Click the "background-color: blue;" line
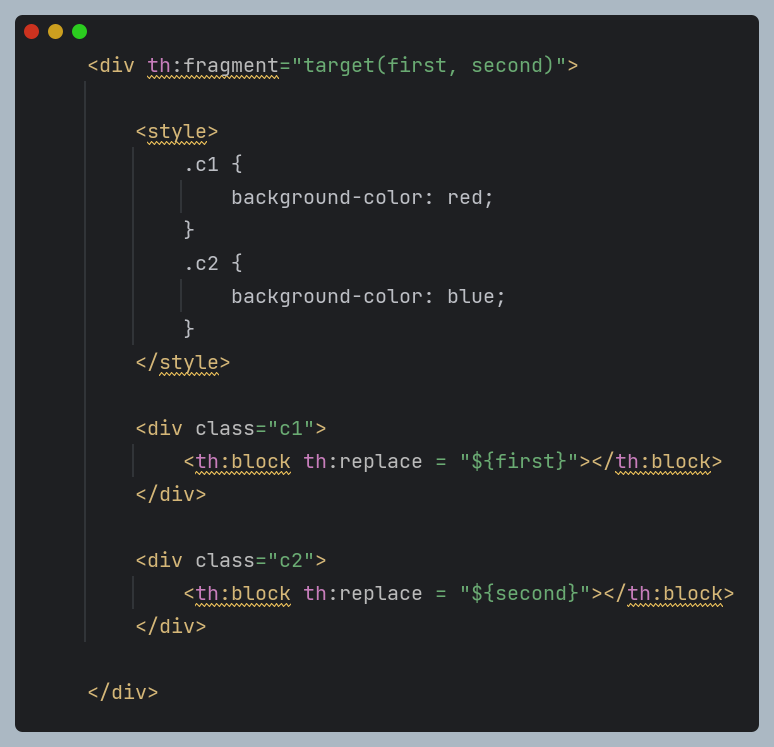 click(368, 297)
